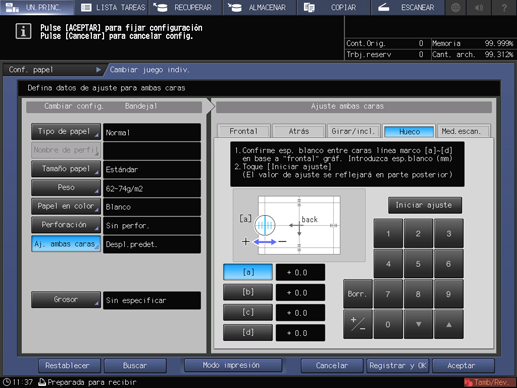This screenshot has width=517, height=388.
Task: Select Aj. ambas caras setting
Action: (66, 244)
